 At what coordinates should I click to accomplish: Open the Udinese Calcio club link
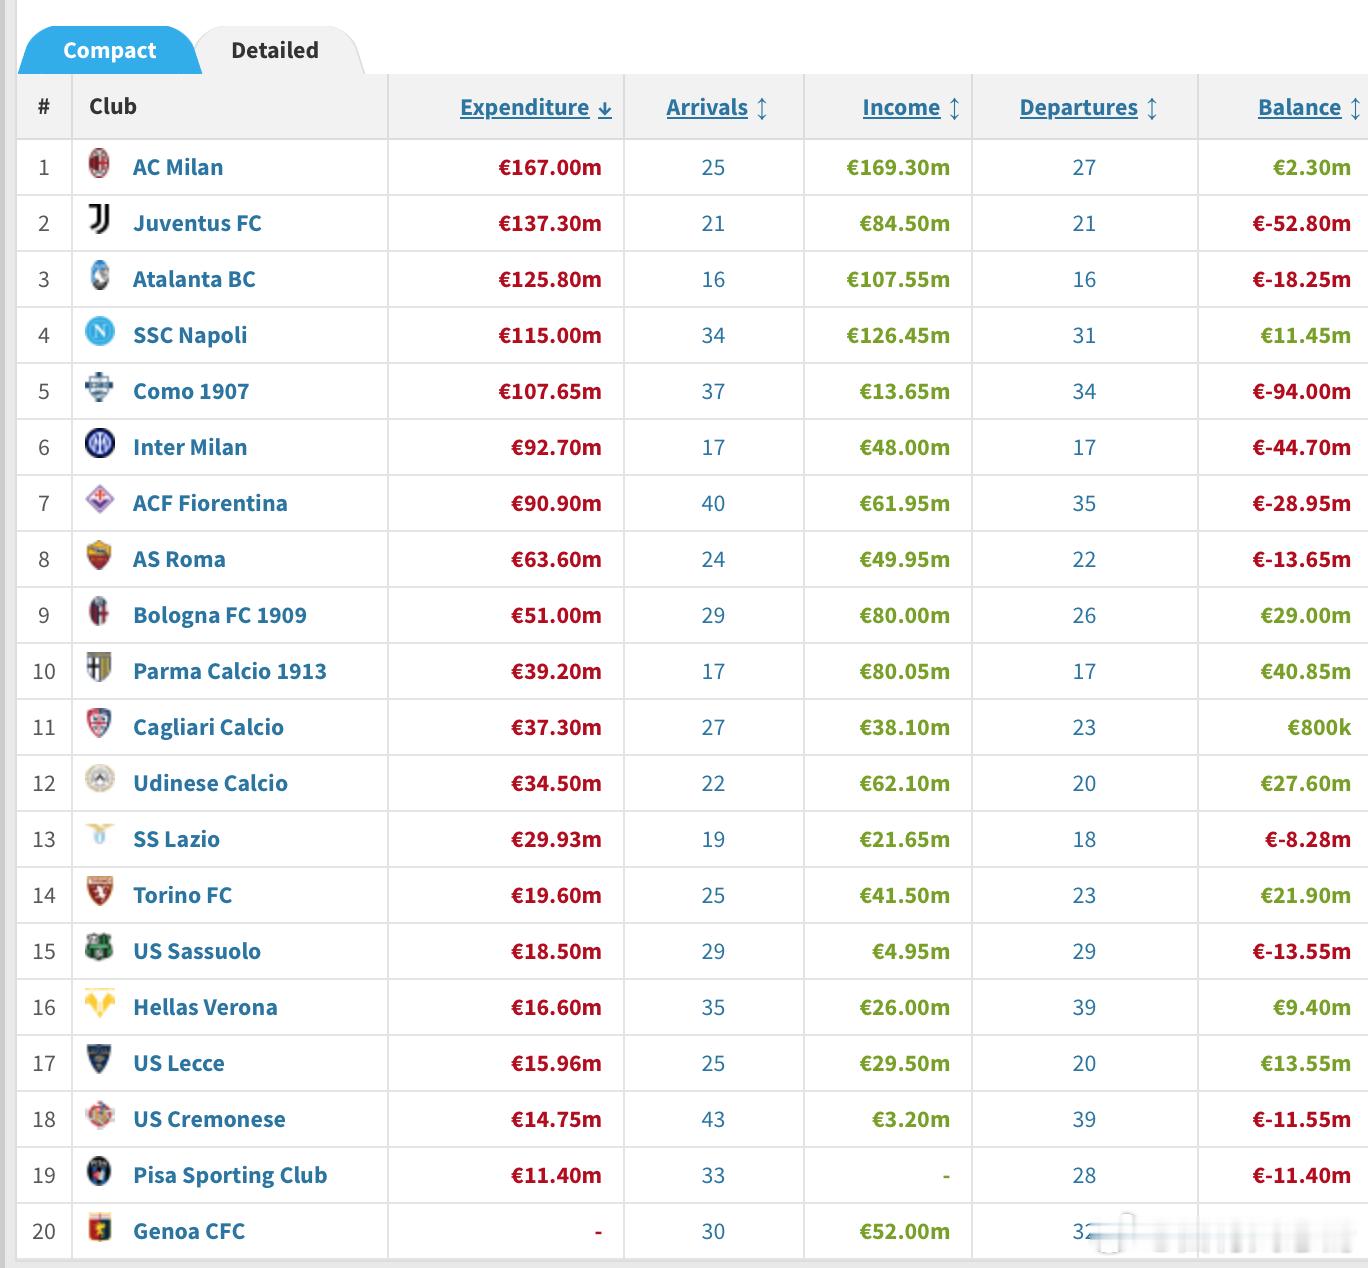[x=210, y=783]
